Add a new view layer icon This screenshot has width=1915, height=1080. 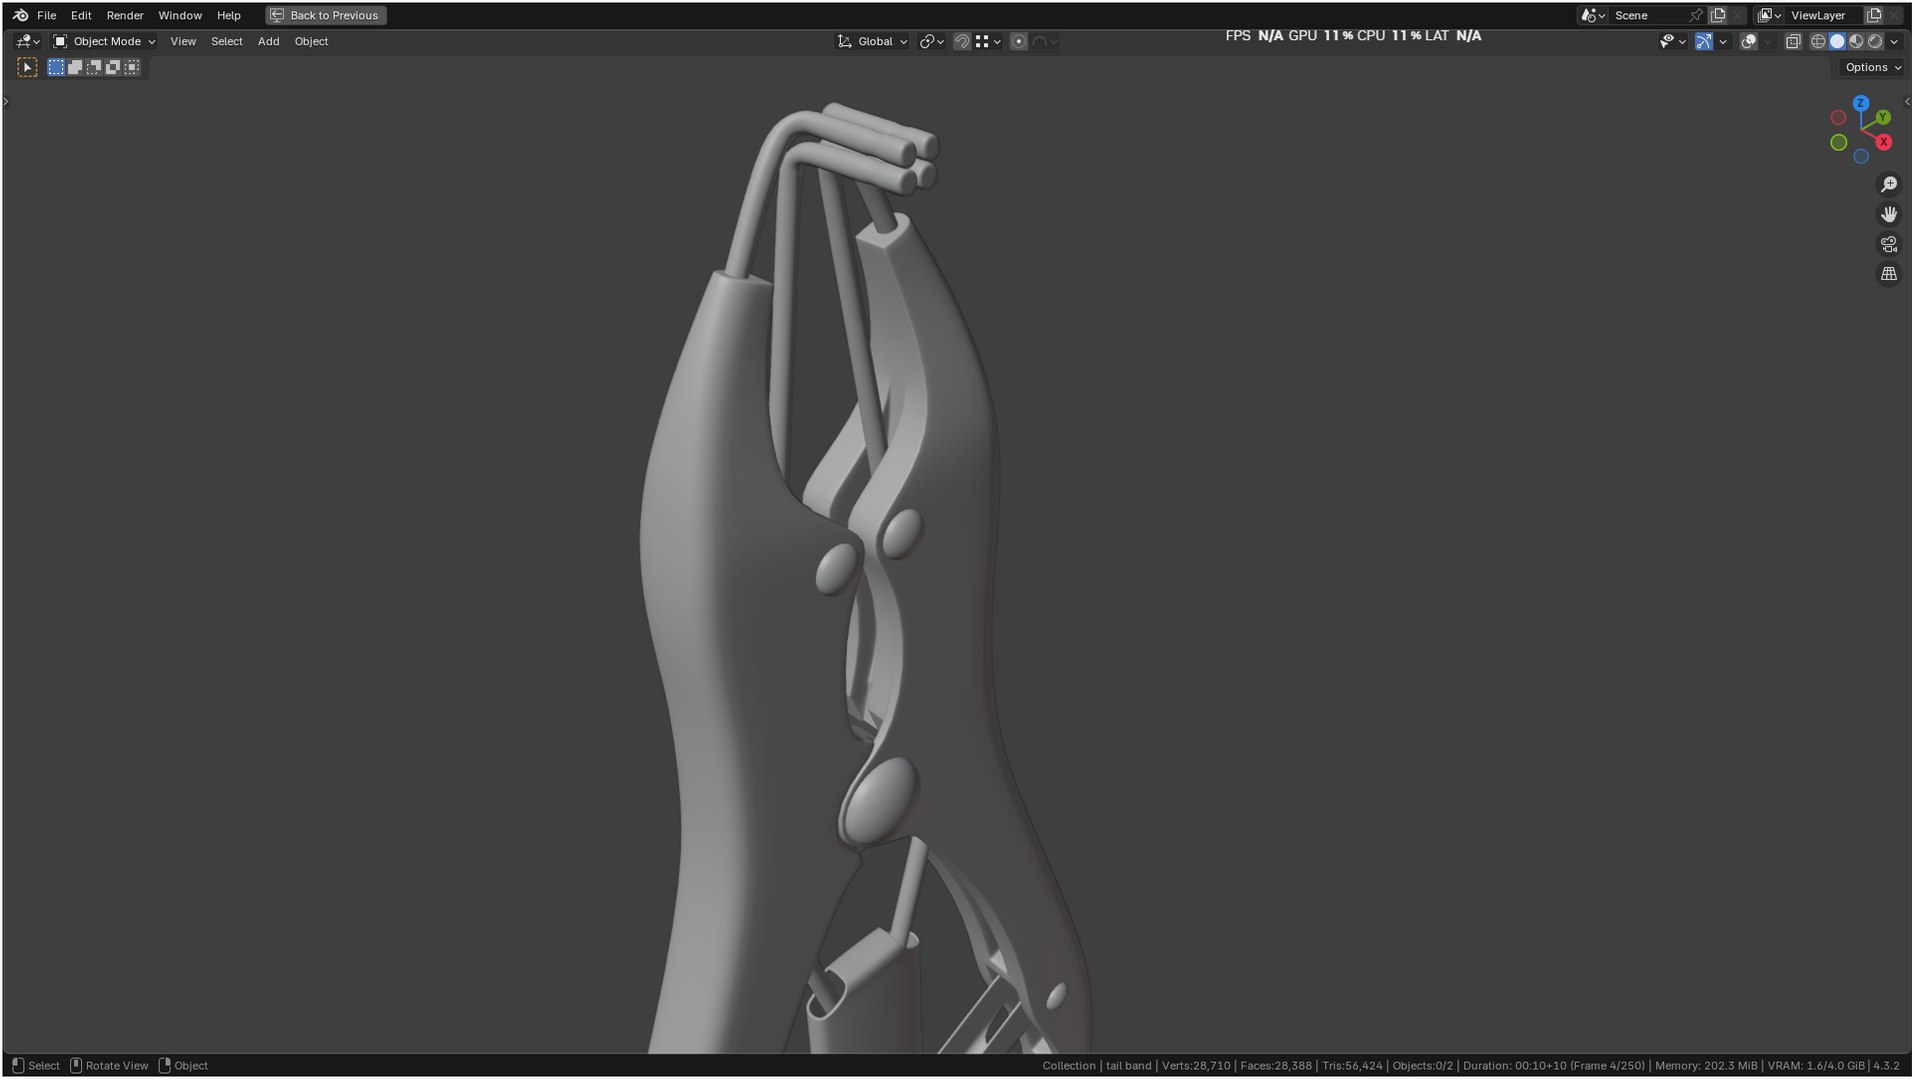[1874, 15]
